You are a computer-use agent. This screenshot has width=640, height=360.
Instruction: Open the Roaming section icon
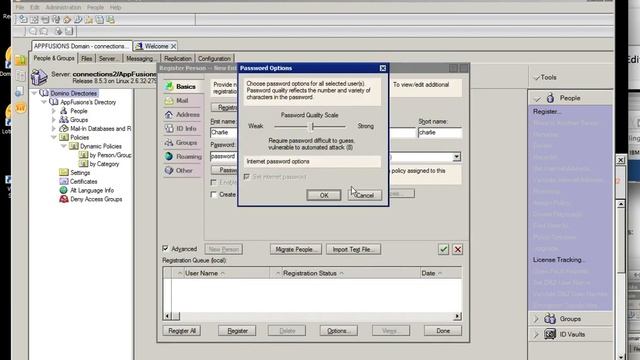point(169,156)
